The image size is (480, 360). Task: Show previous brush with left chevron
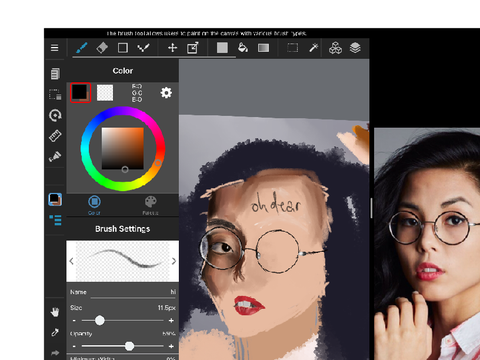(71, 261)
